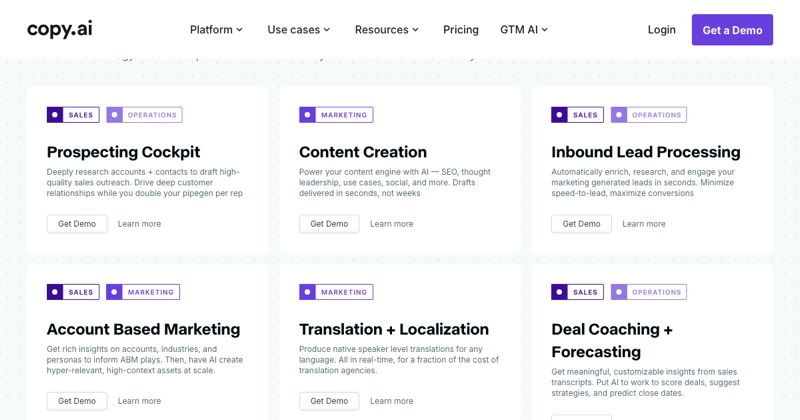Image resolution: width=800 pixels, height=420 pixels.
Task: Select the Operations tag on Deal Coaching card
Action: (x=648, y=292)
